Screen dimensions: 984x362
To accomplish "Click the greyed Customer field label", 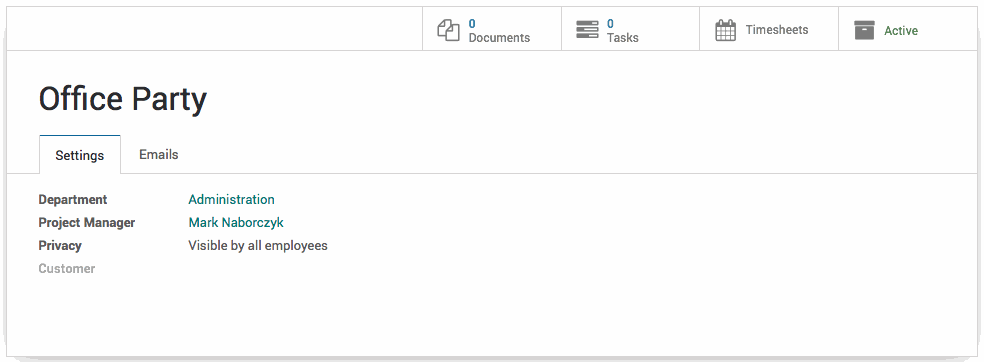I will pyautogui.click(x=67, y=269).
